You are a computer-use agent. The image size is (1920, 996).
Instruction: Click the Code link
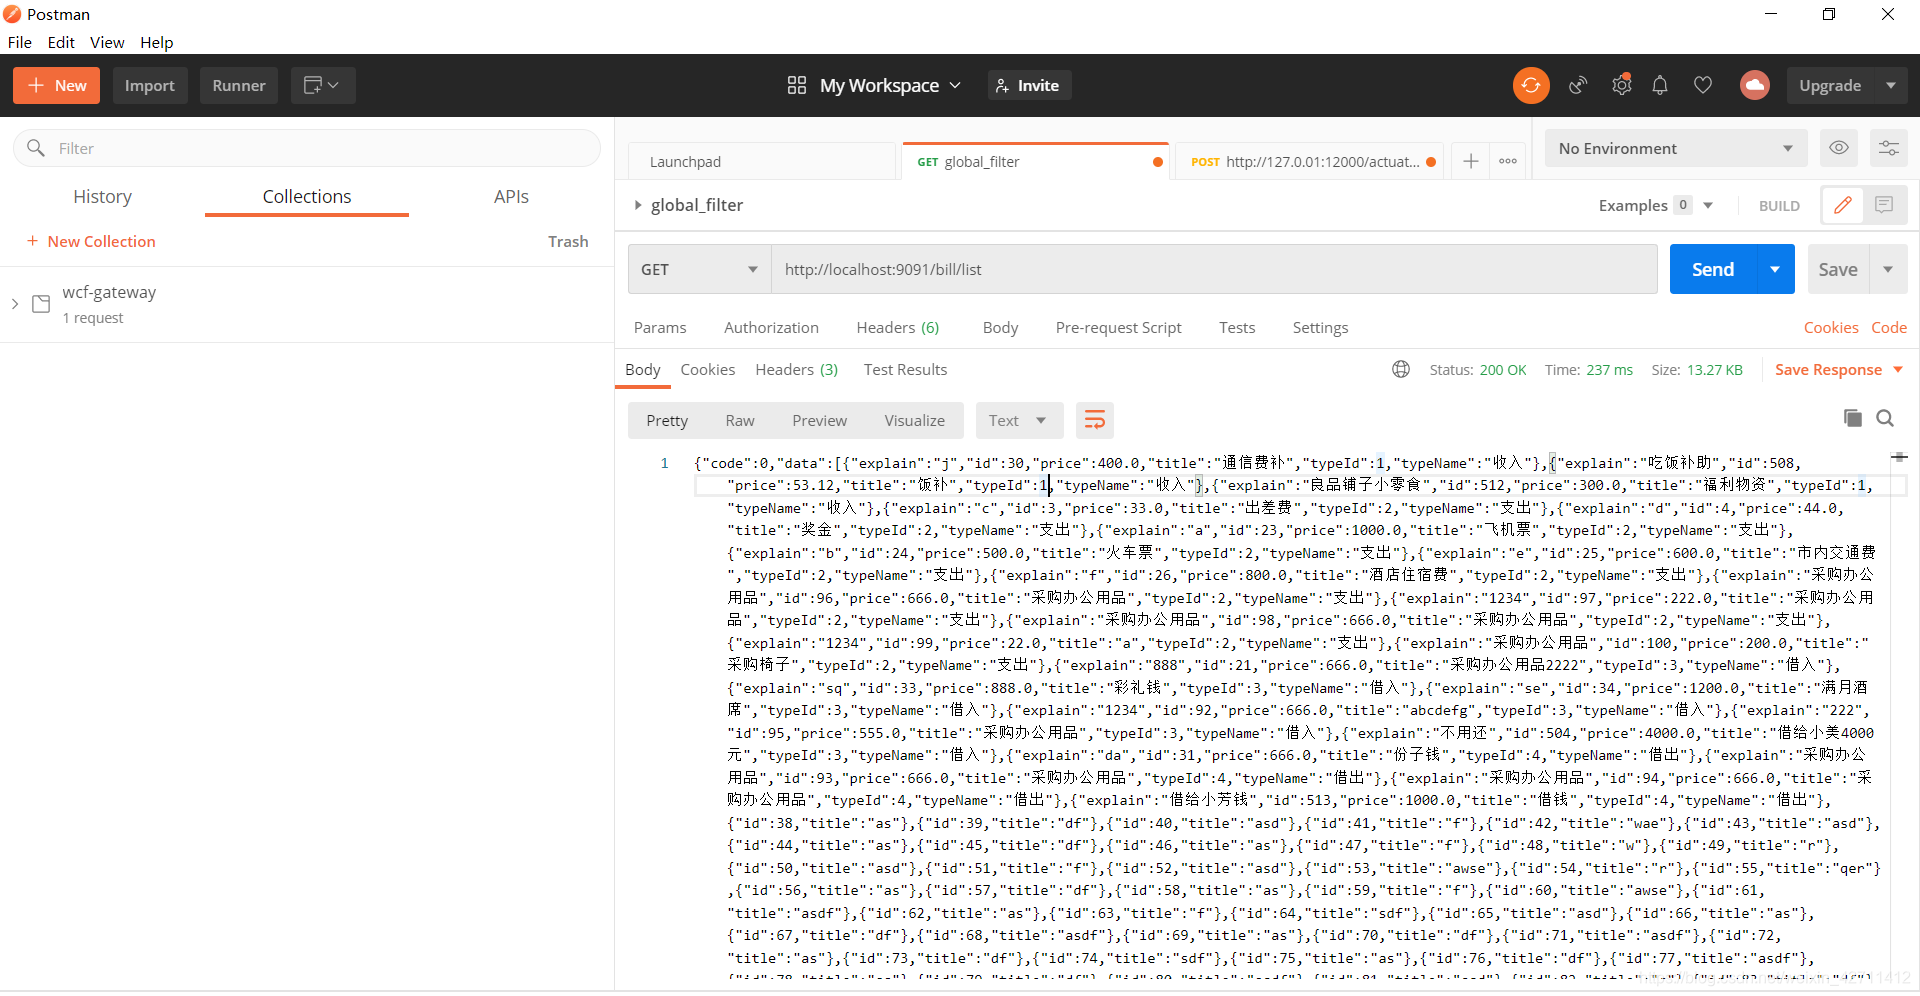point(1888,327)
